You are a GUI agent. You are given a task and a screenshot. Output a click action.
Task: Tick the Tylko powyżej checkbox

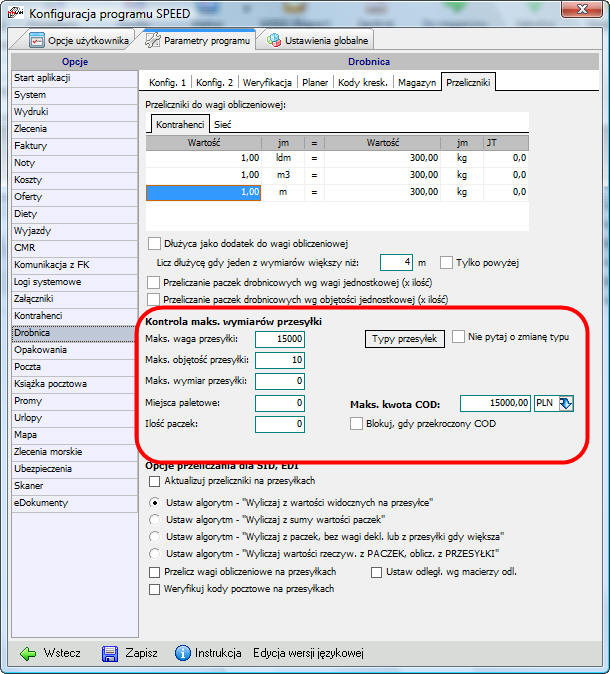pyautogui.click(x=446, y=263)
